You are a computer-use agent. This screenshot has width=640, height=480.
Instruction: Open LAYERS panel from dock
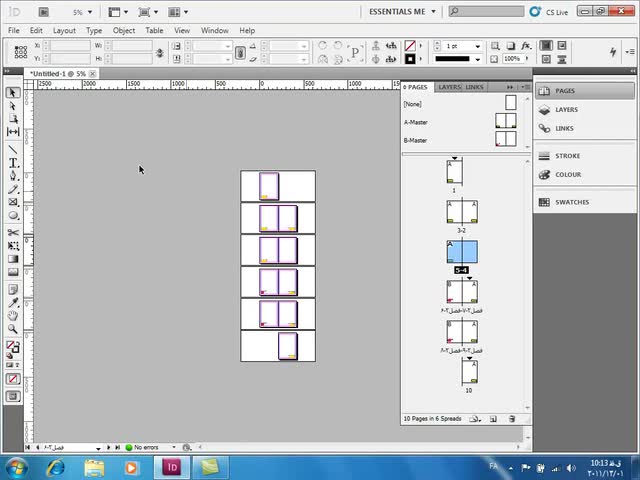pos(584,110)
